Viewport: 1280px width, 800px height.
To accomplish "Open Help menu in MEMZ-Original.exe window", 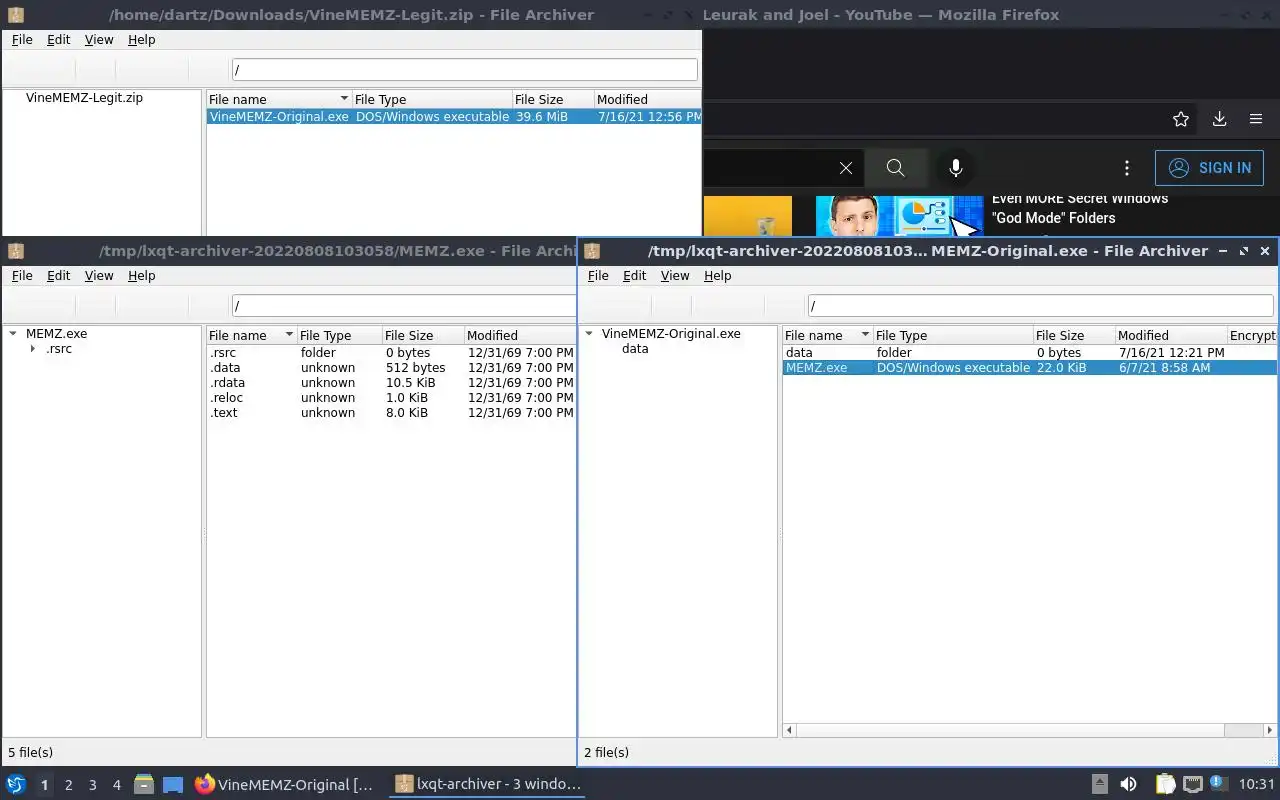I will [718, 276].
